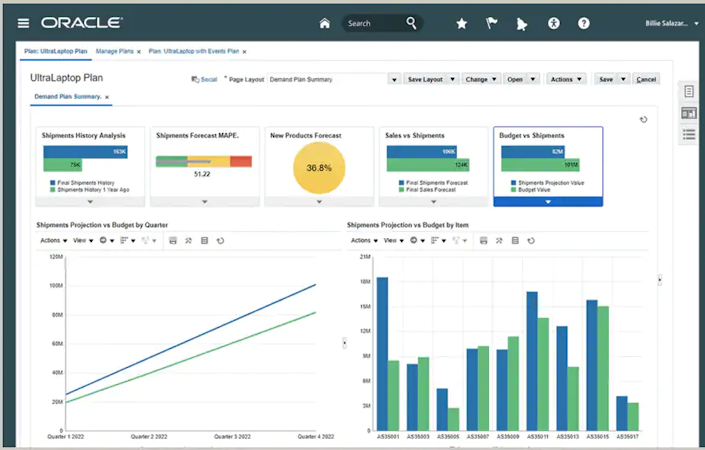
Task: Open Actions menu in by Item chart toolbar
Action: pos(364,241)
